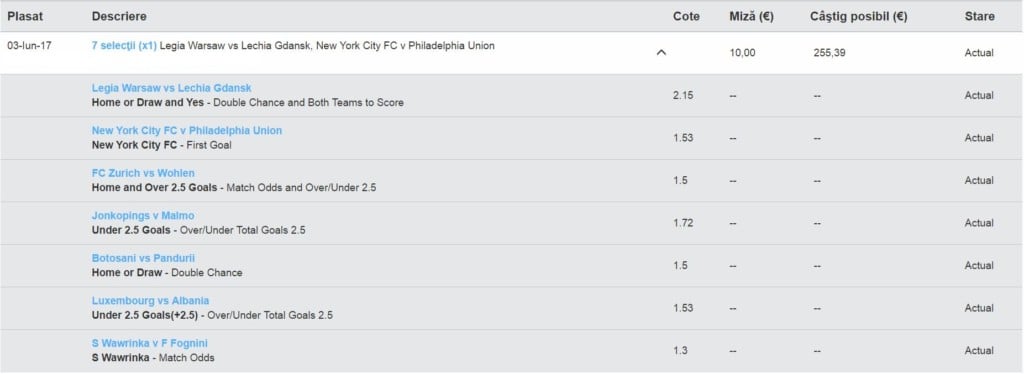The image size is (1024, 374).
Task: Collapse the 7 selections bet row chevron
Action: click(661, 53)
